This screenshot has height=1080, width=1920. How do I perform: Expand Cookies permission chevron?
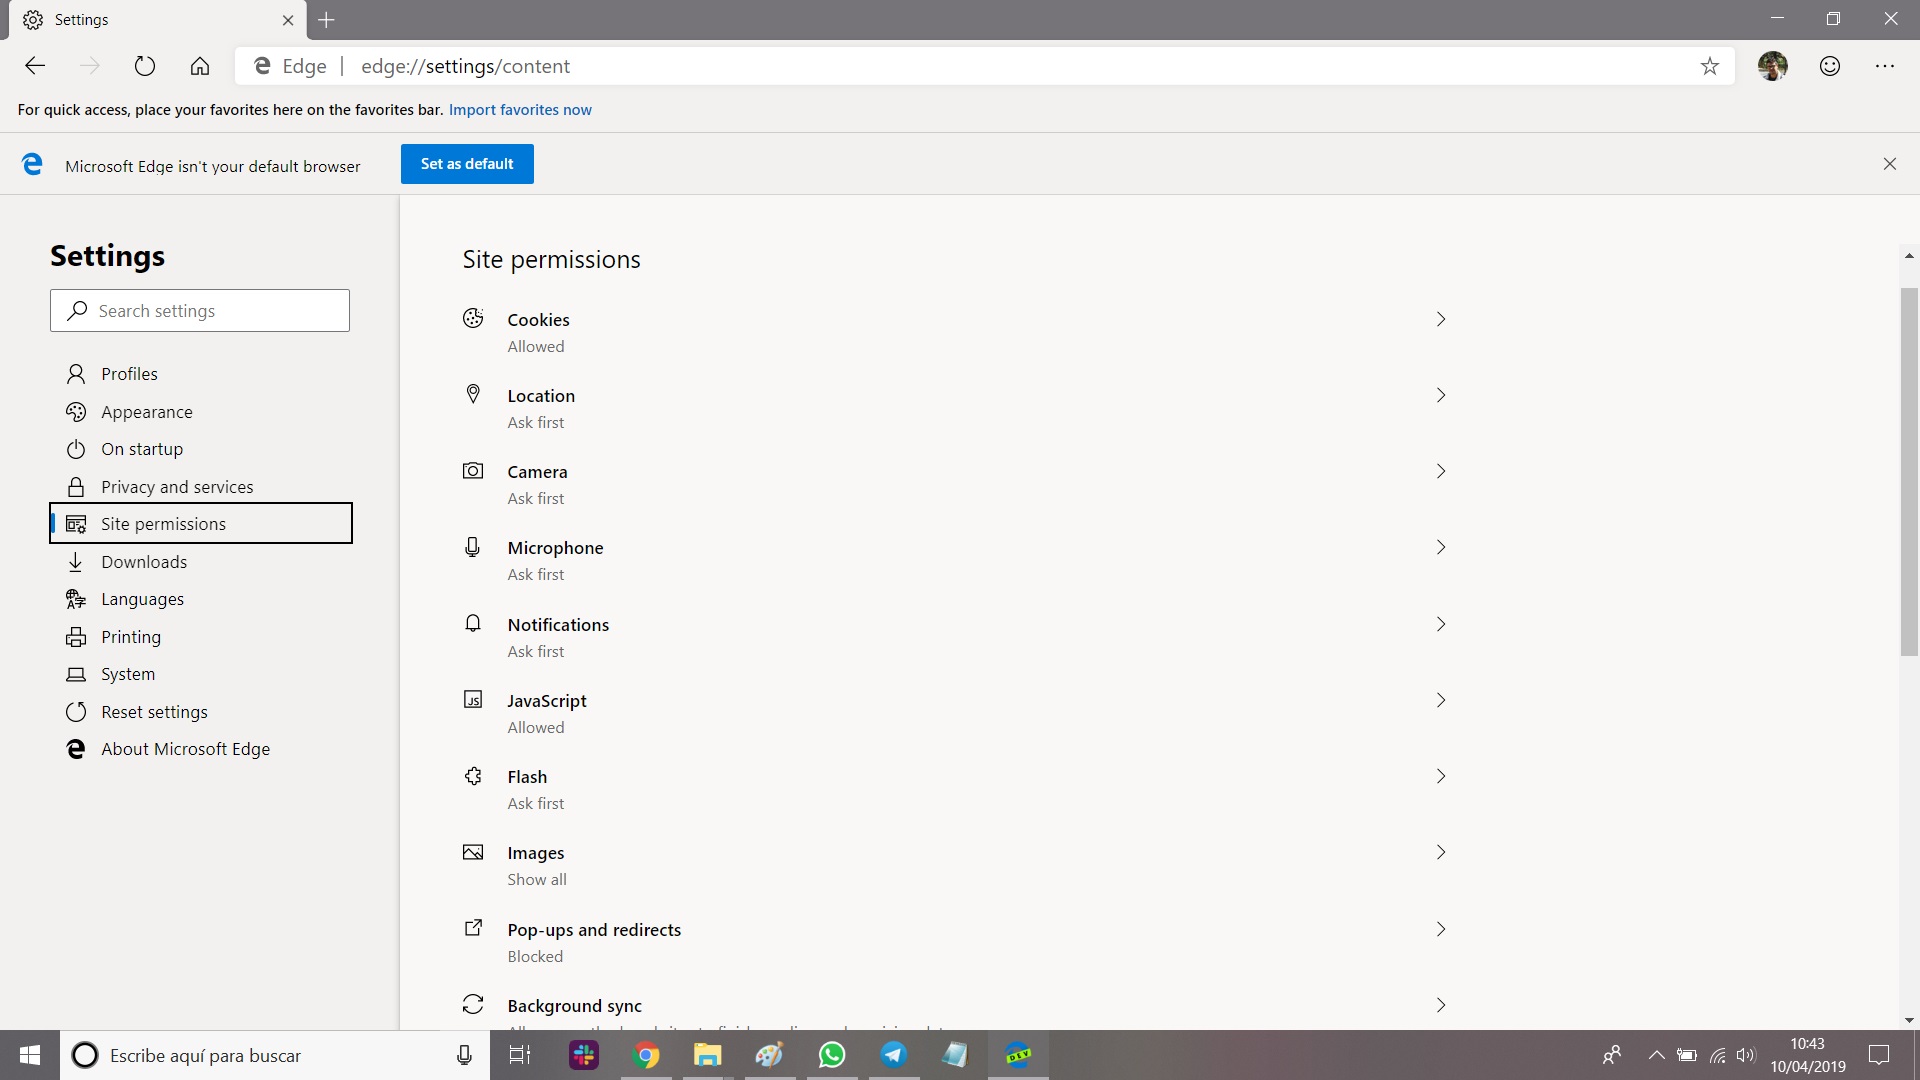[1441, 319]
